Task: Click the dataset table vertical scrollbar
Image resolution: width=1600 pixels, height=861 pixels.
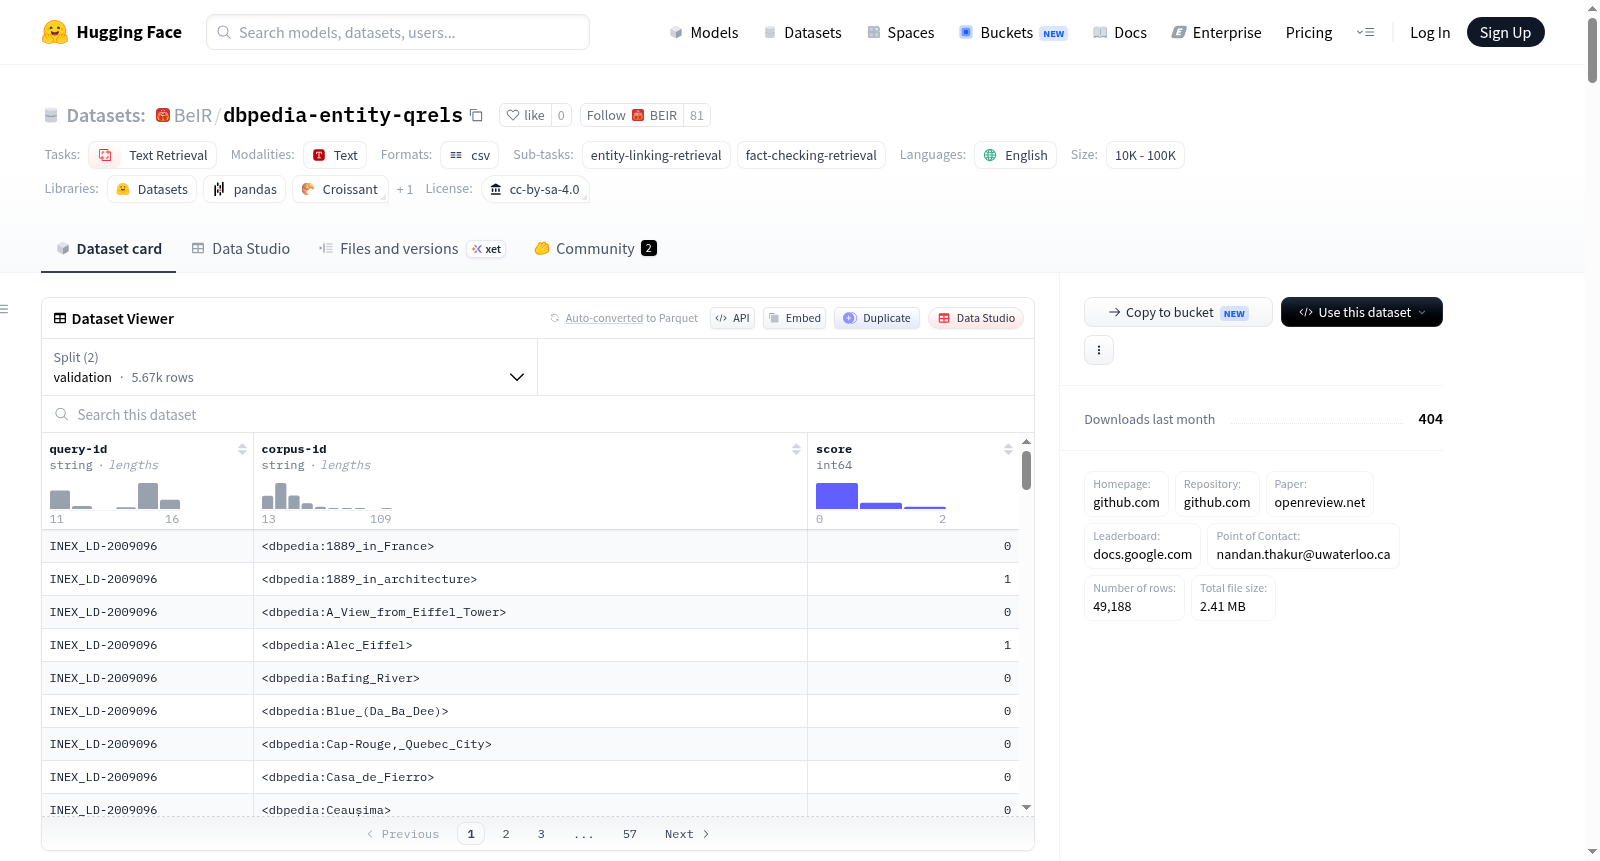Action: 1026,470
